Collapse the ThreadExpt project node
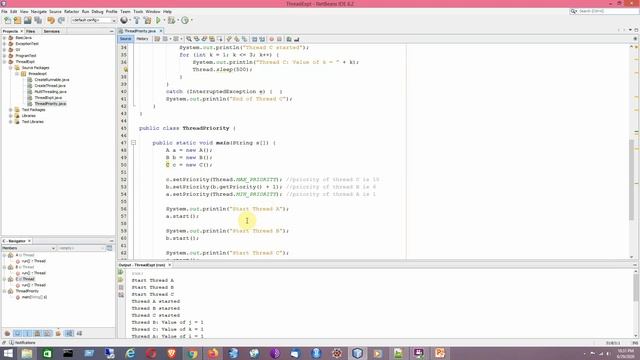Image resolution: width=640 pixels, height=360 pixels. tap(4, 62)
